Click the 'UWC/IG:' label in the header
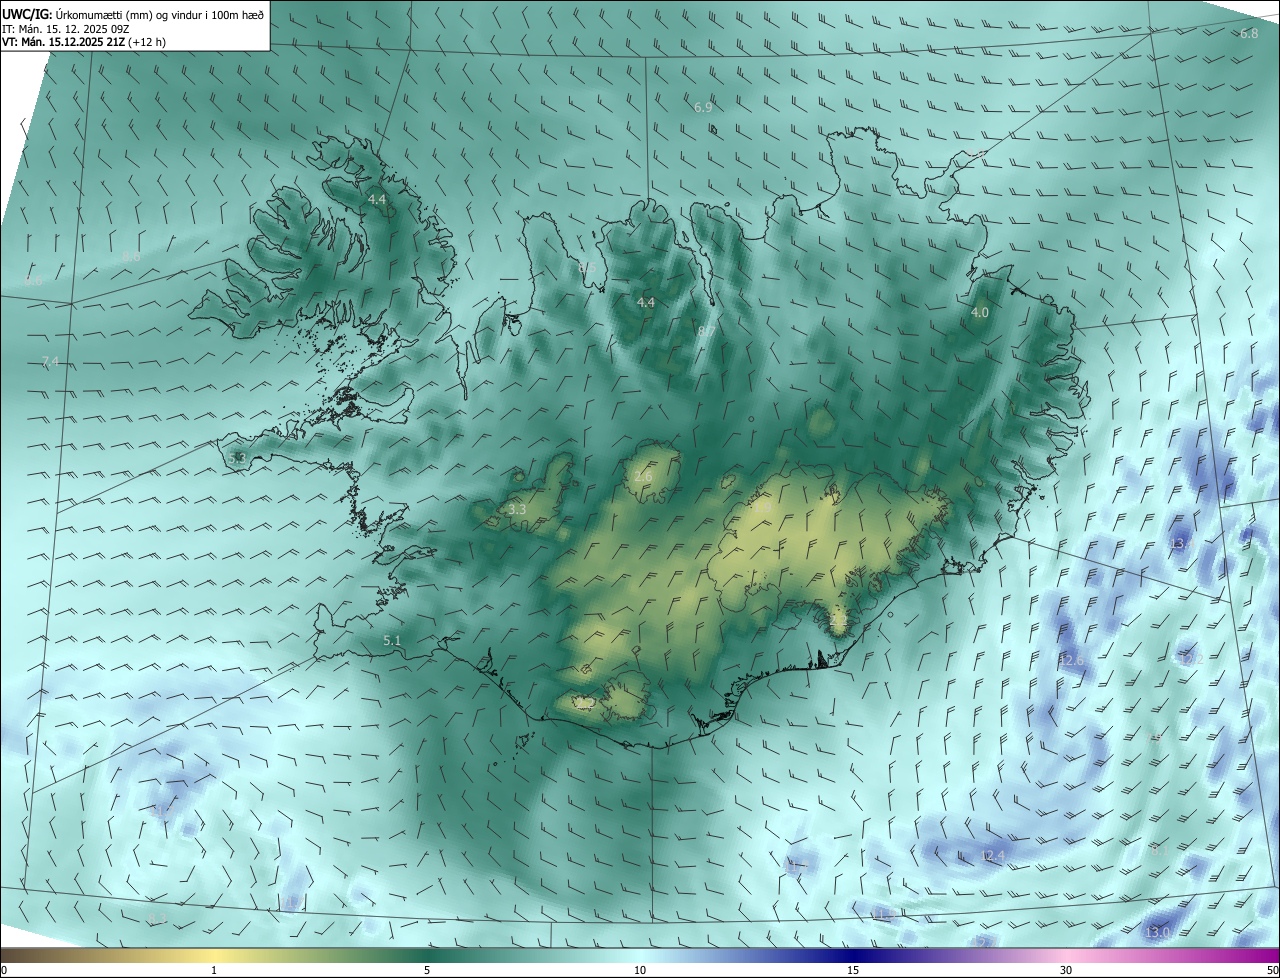The width and height of the screenshot is (1280, 978). pyautogui.click(x=27, y=14)
